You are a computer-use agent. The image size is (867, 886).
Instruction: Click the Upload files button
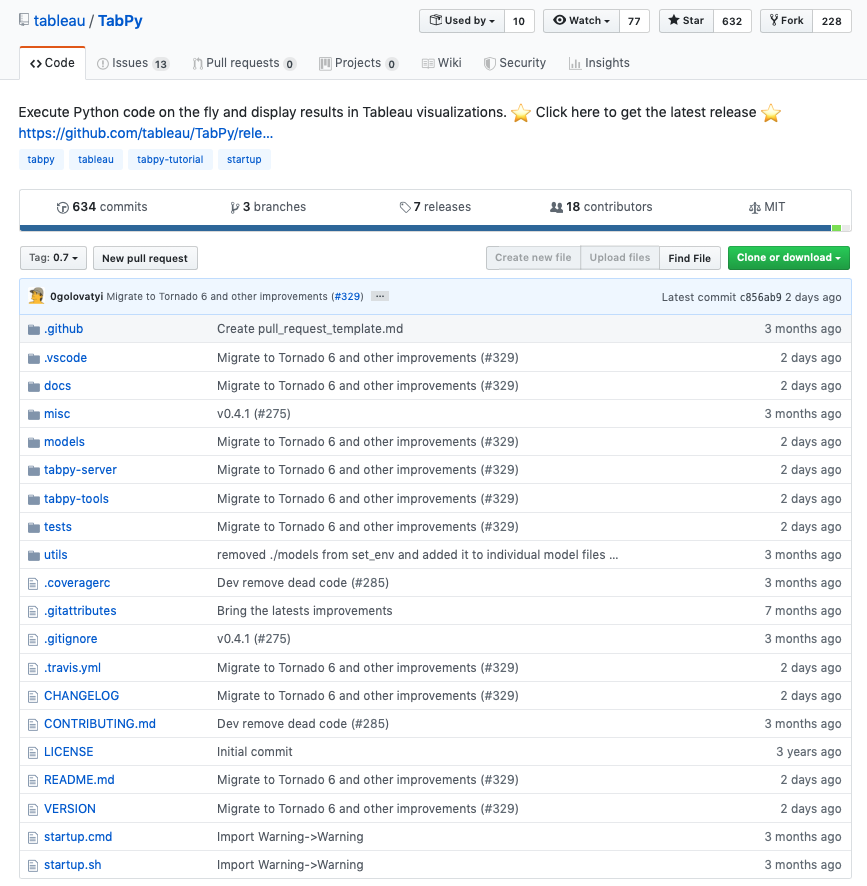(619, 258)
